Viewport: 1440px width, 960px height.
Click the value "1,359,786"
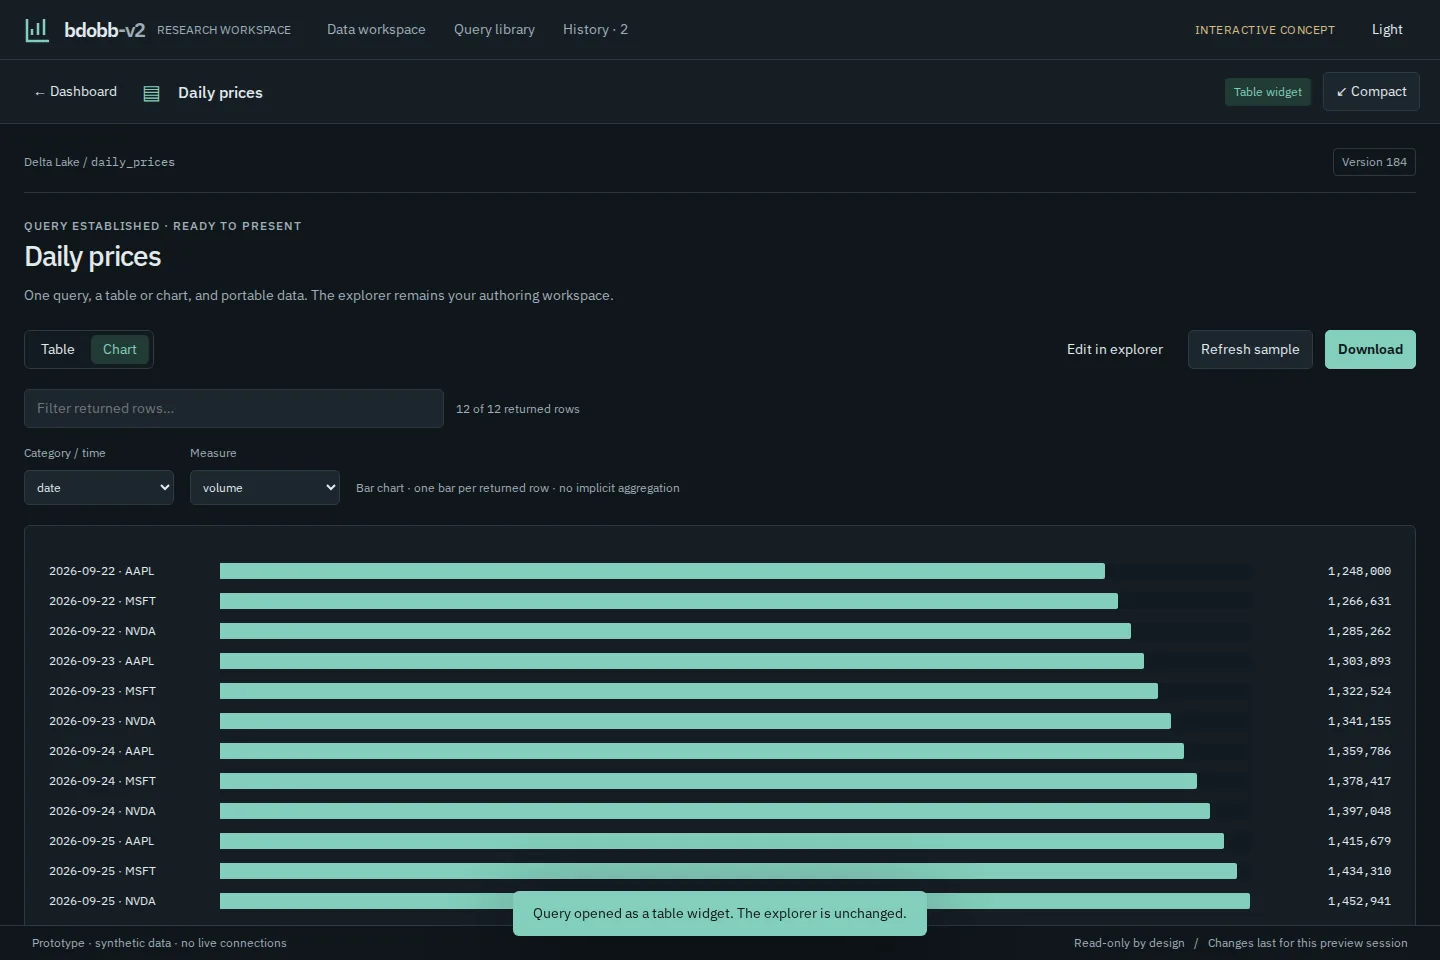tap(1359, 751)
